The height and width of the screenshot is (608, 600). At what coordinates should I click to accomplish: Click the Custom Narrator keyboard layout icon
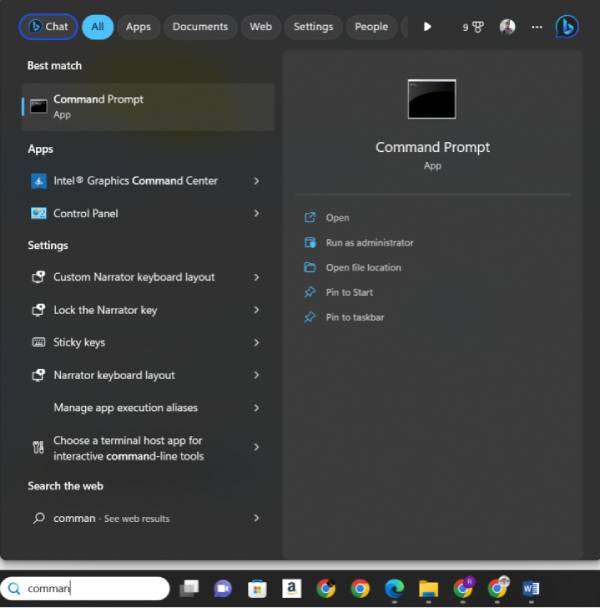(38, 277)
